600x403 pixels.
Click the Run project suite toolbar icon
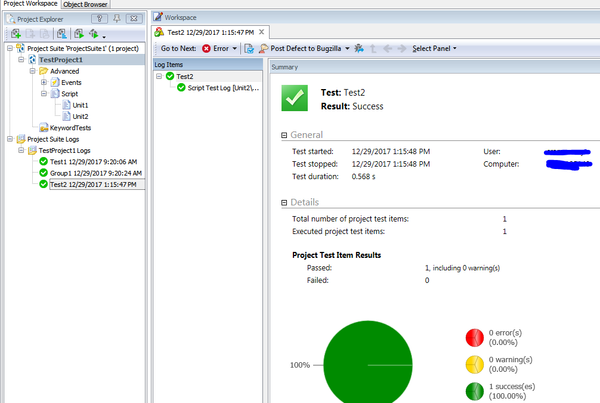(78, 32)
